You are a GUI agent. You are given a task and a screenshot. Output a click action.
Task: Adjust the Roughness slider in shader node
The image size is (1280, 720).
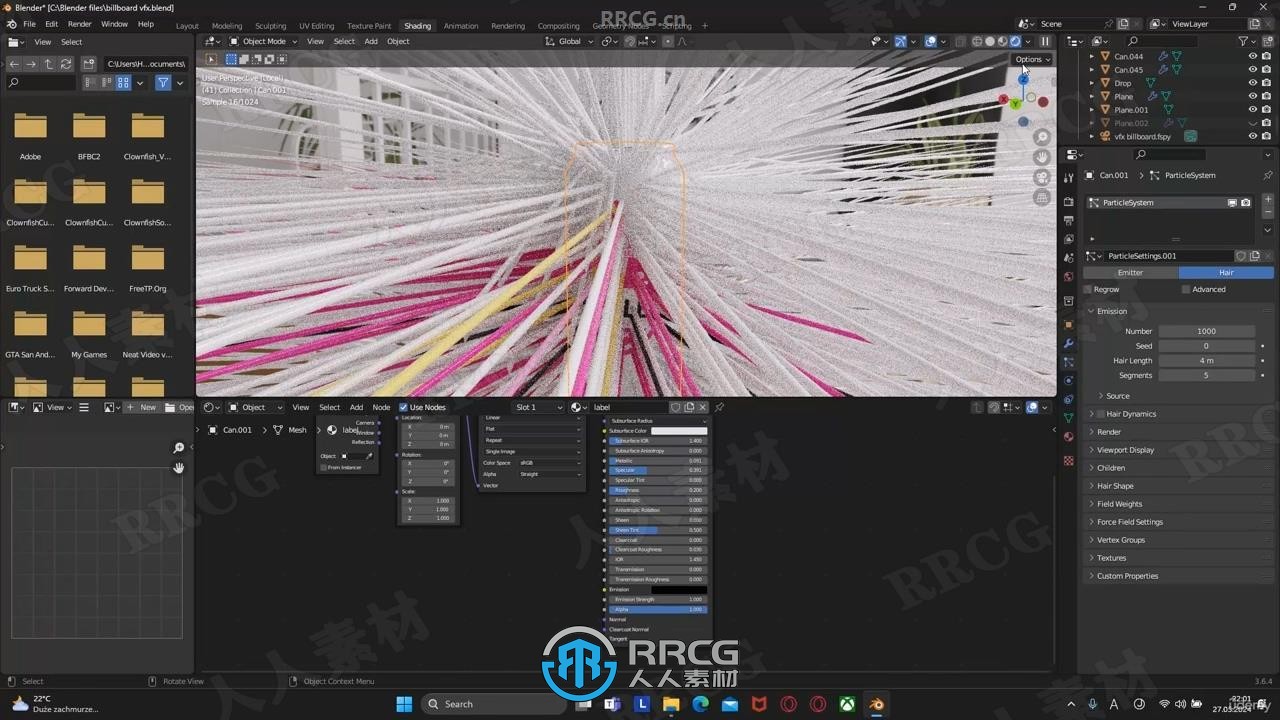click(657, 490)
